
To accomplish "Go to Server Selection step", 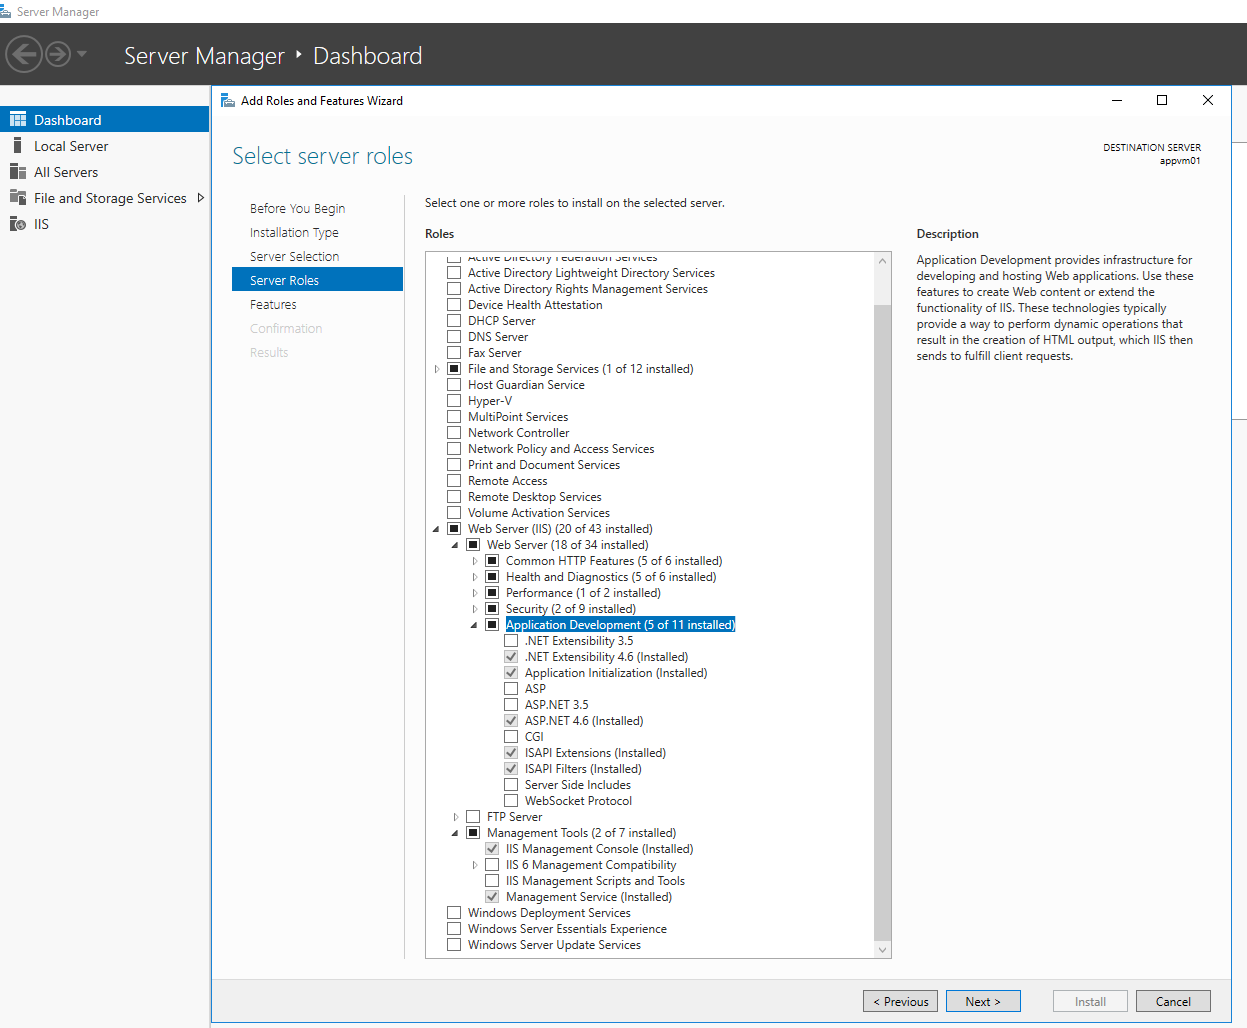I will pyautogui.click(x=294, y=256).
